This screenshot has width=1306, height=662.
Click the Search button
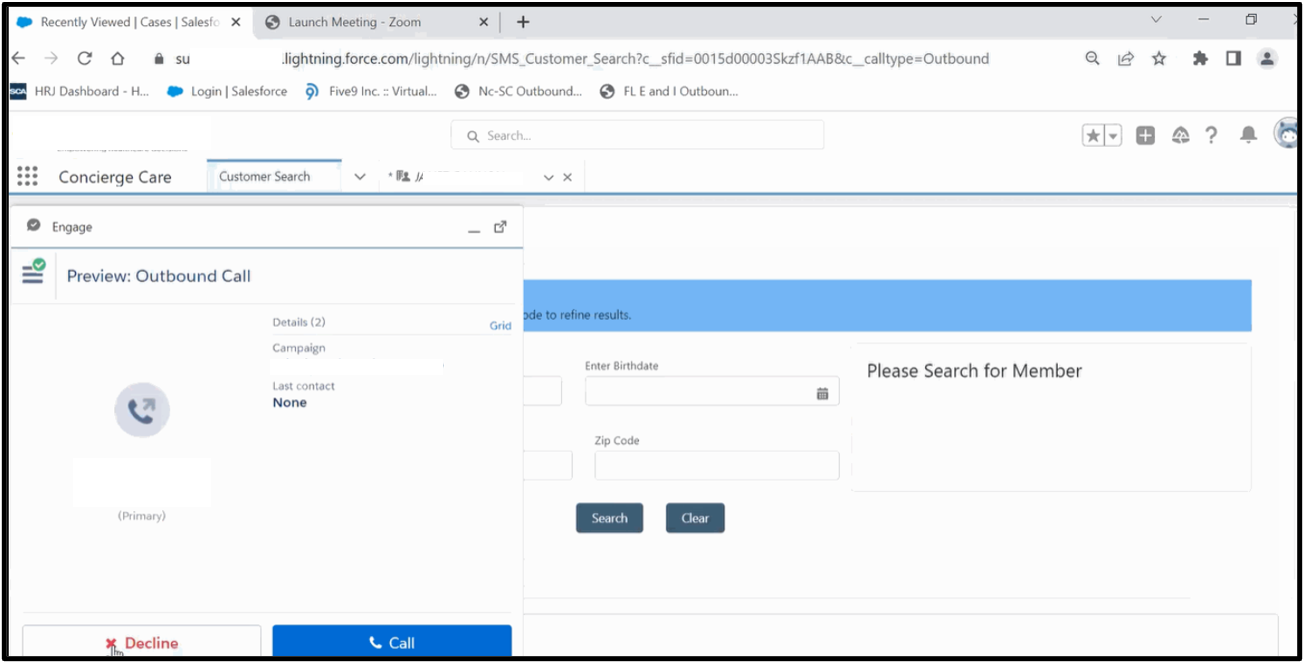click(609, 518)
